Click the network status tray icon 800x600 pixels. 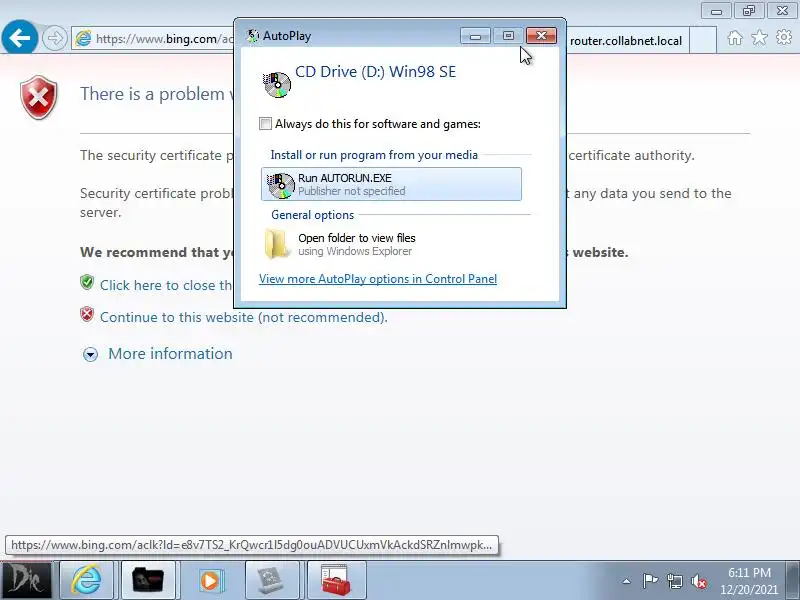coord(674,581)
